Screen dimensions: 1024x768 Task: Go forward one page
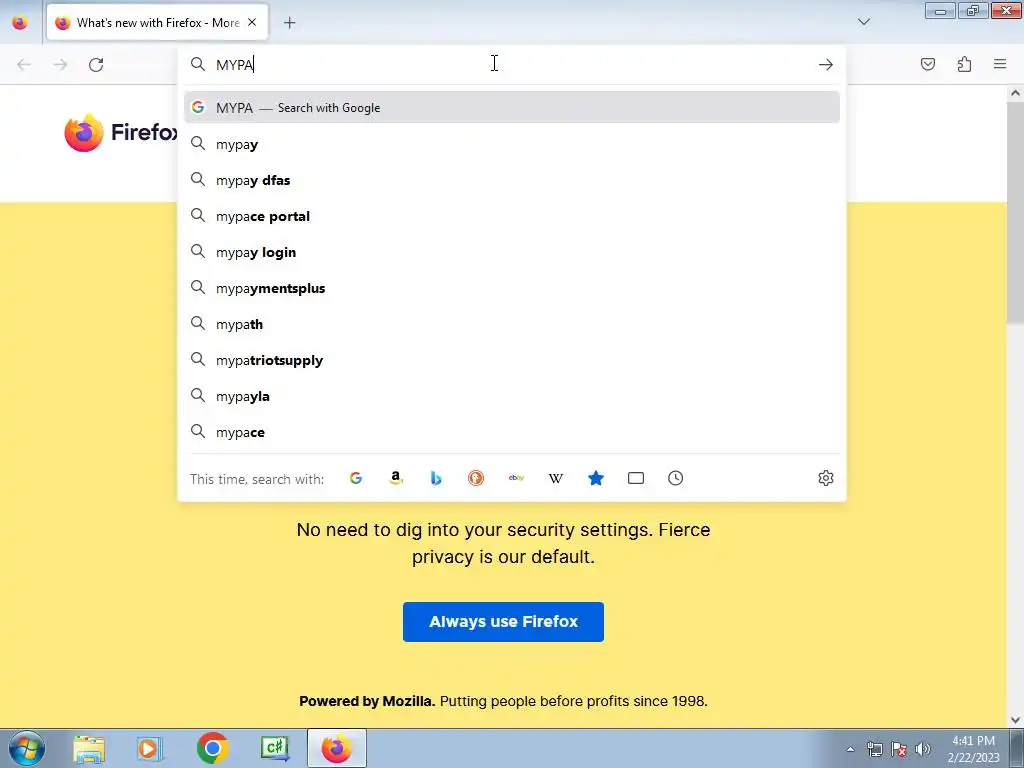tap(60, 65)
